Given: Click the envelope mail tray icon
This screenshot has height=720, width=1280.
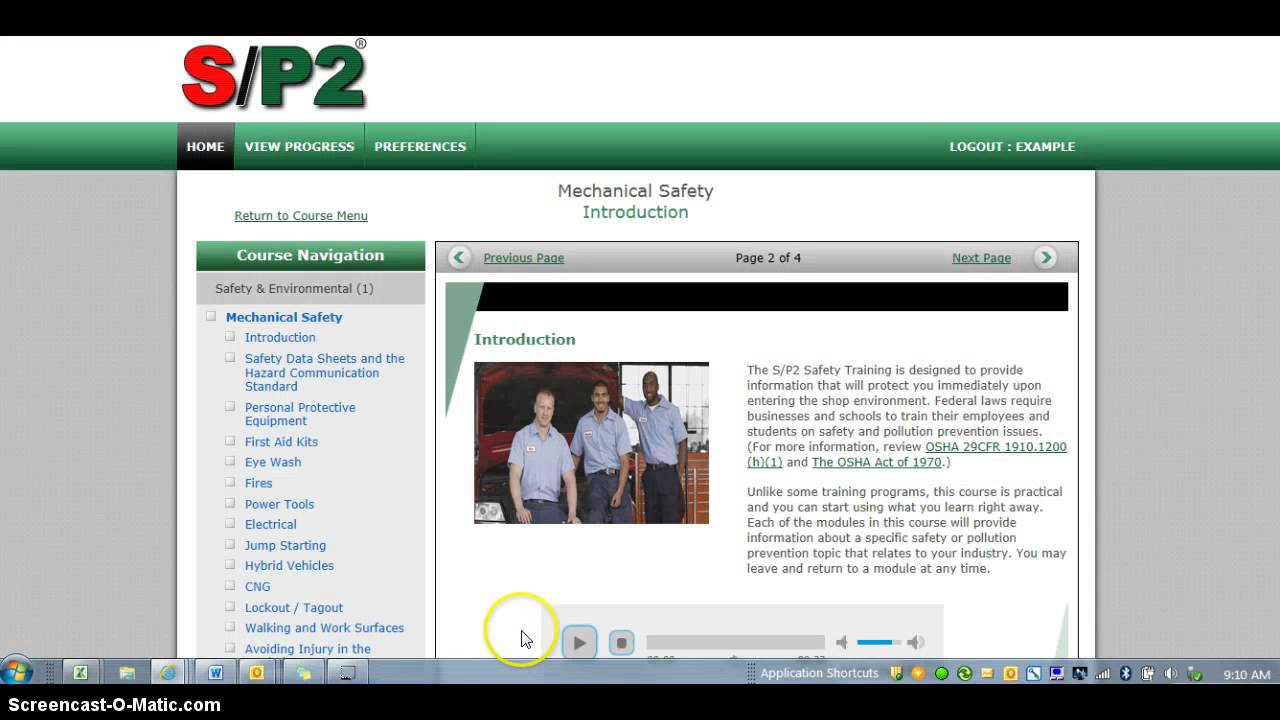Looking at the screenshot, I should (x=987, y=674).
